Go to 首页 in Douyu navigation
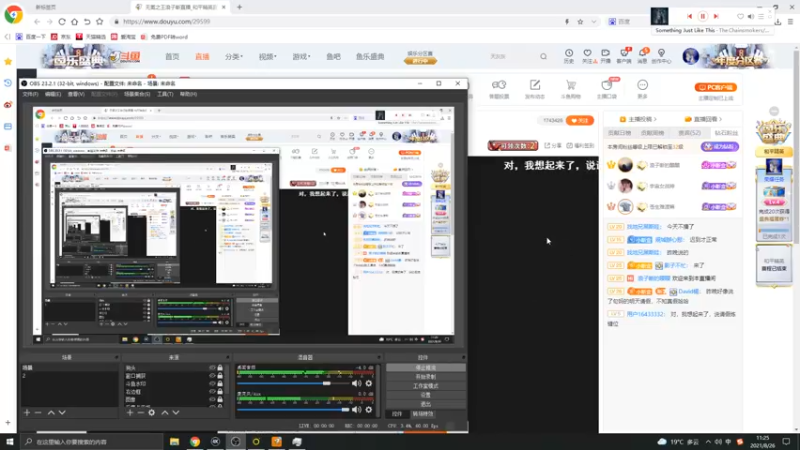 (x=172, y=57)
